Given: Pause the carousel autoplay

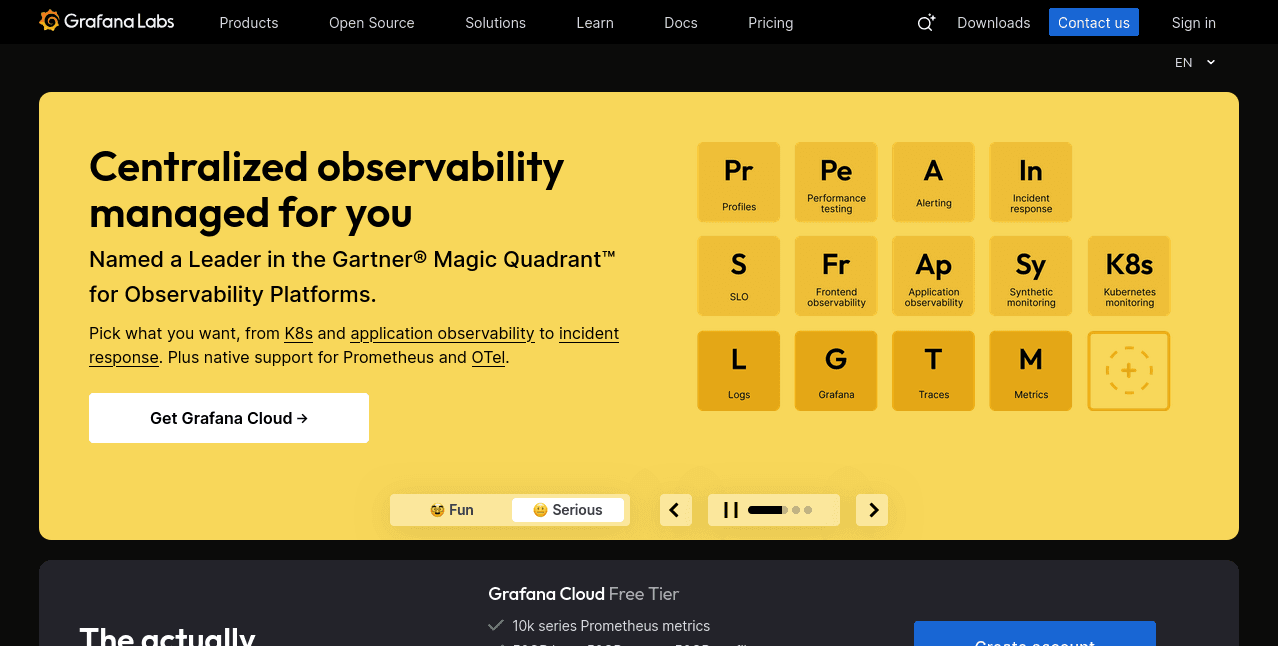Looking at the screenshot, I should [731, 510].
